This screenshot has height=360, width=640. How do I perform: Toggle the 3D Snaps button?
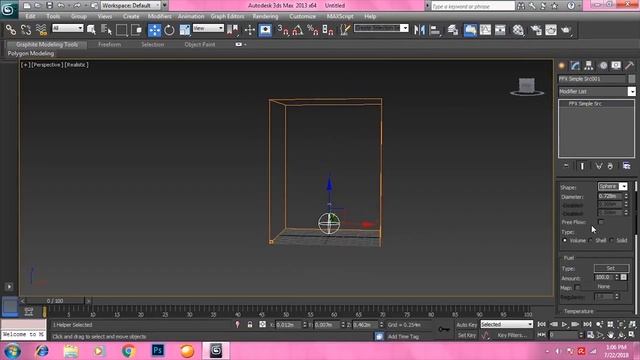[282, 30]
